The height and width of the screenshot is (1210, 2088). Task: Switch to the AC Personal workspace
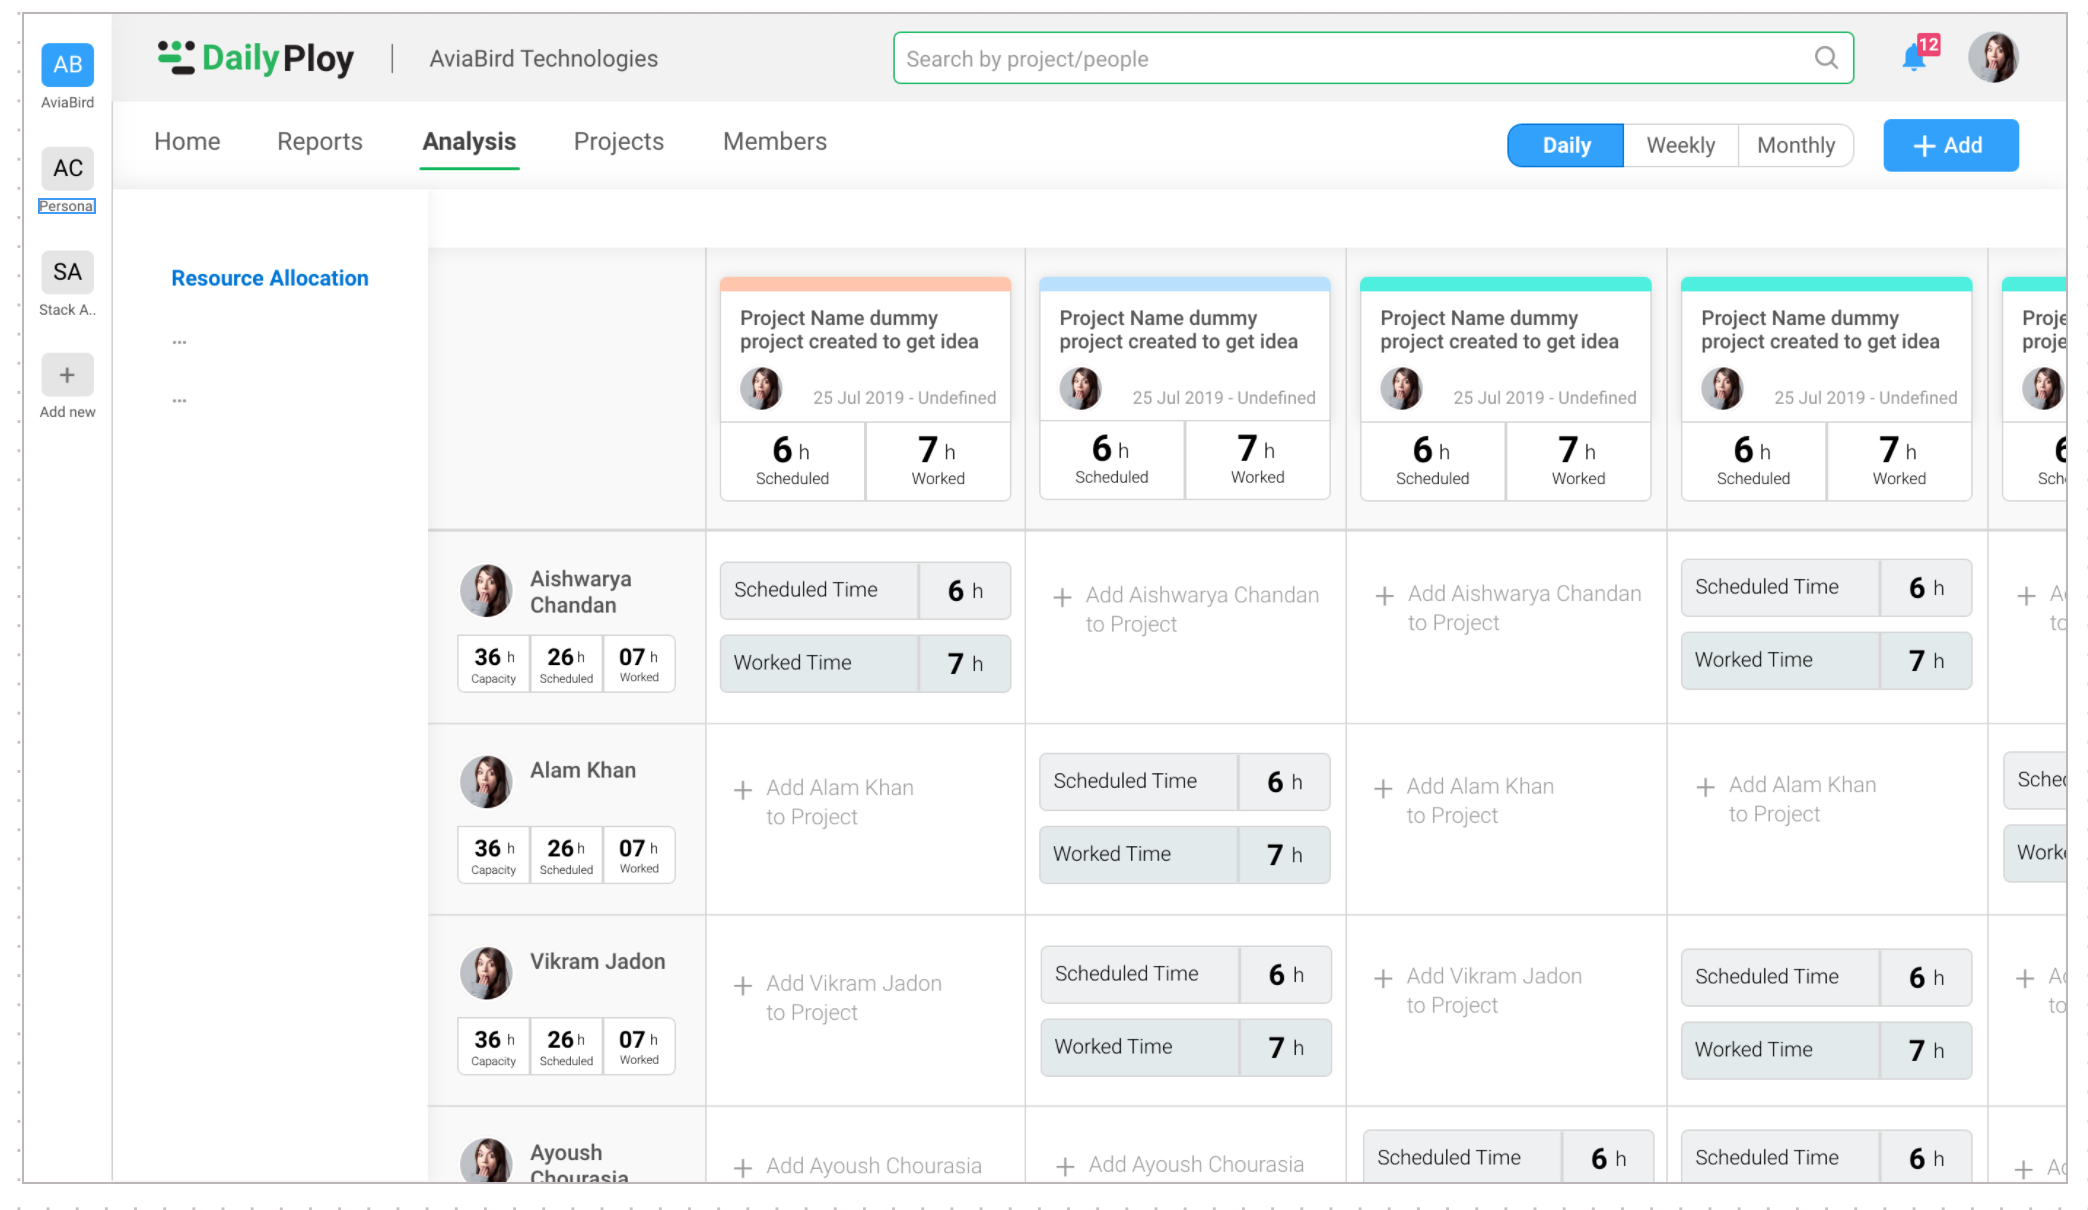coord(67,169)
